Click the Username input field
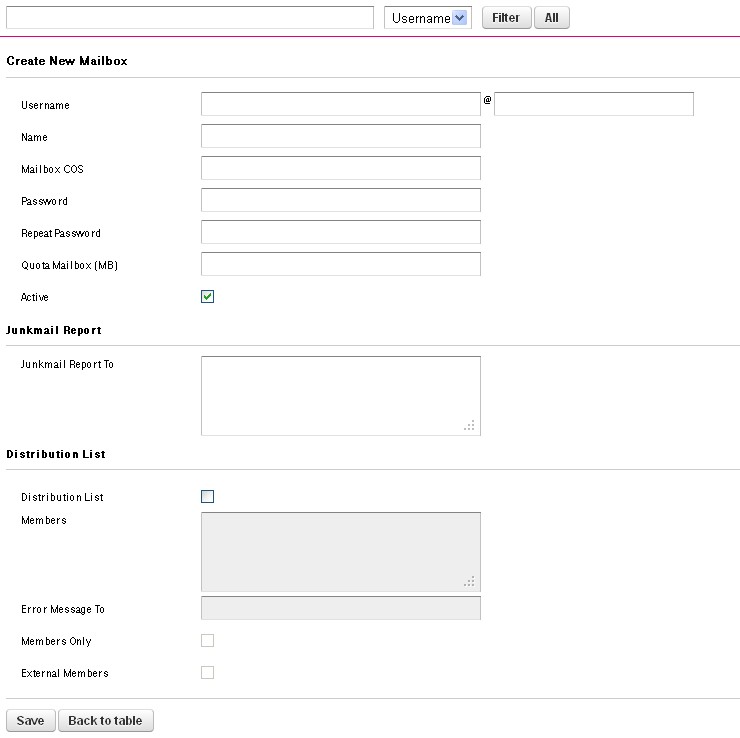This screenshot has height=738, width=740. [x=341, y=104]
